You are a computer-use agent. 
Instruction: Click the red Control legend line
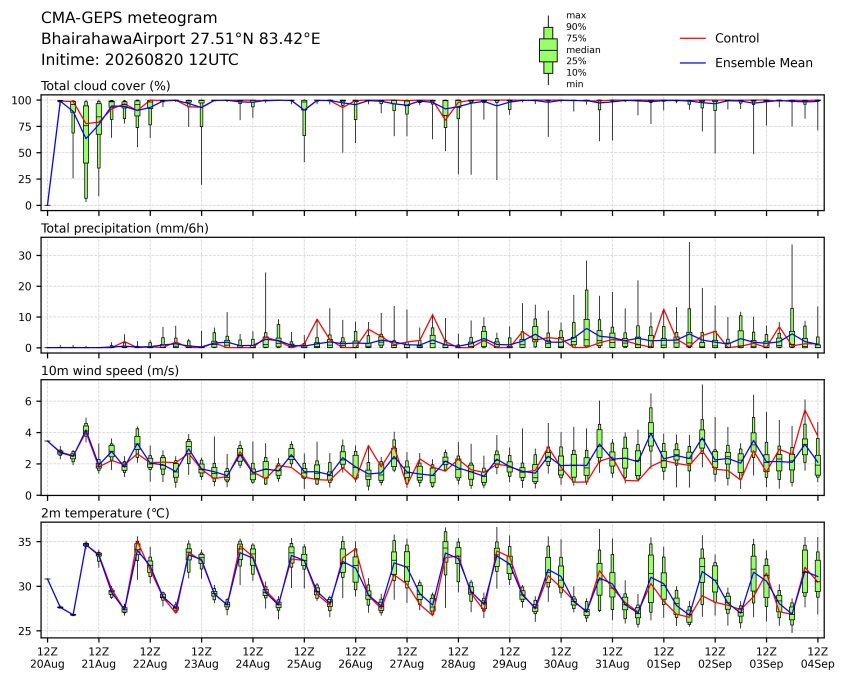point(693,38)
